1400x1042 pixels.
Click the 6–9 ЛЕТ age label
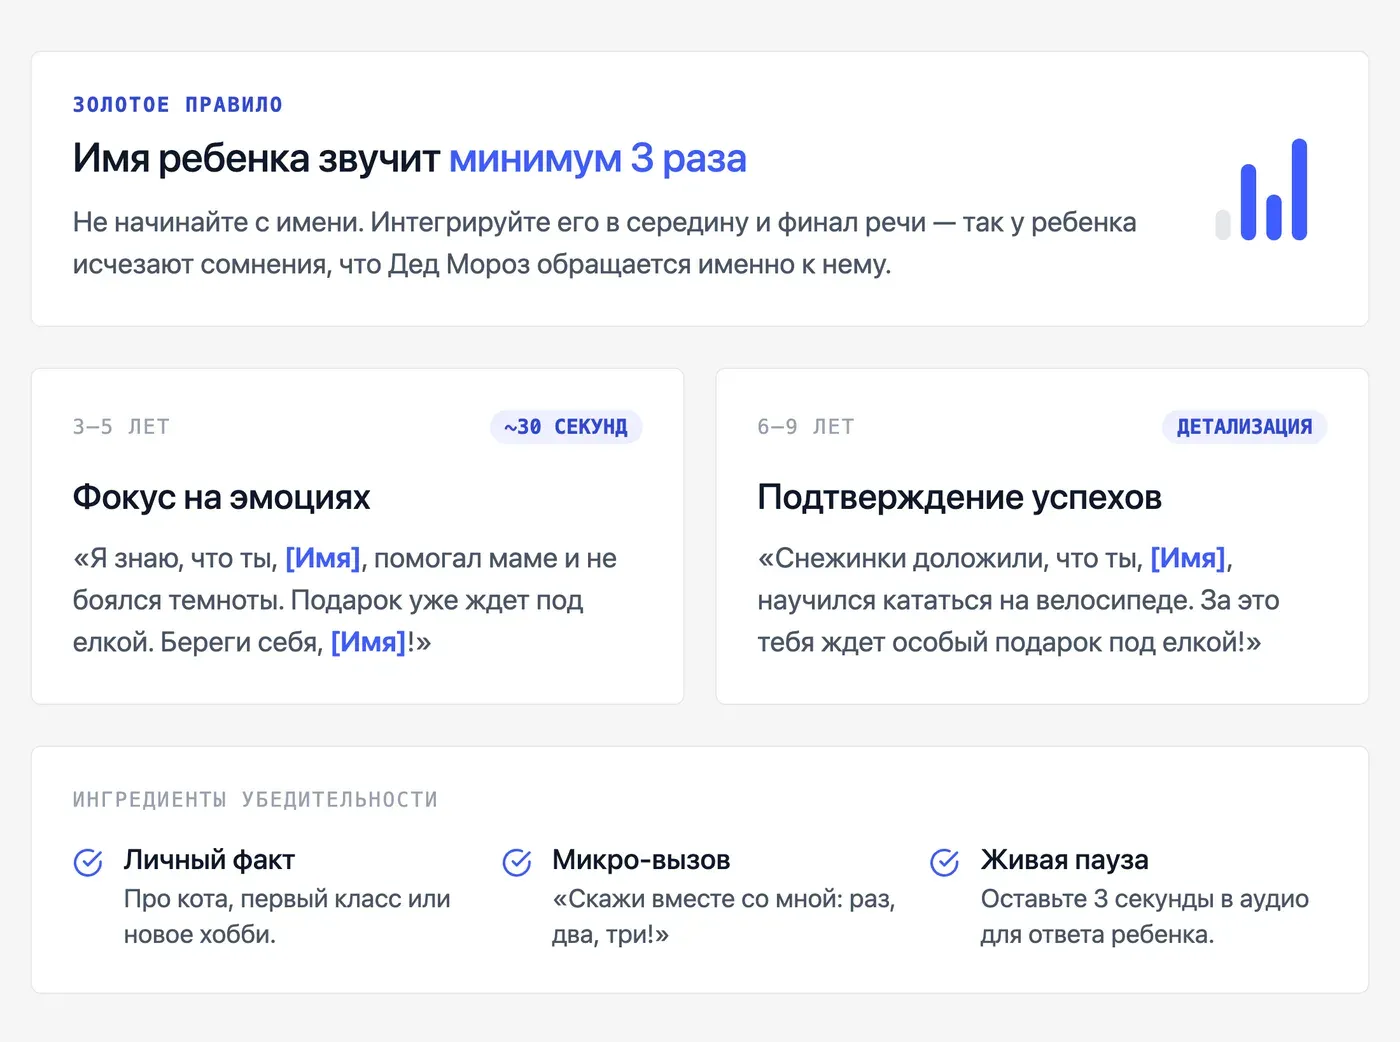click(806, 427)
